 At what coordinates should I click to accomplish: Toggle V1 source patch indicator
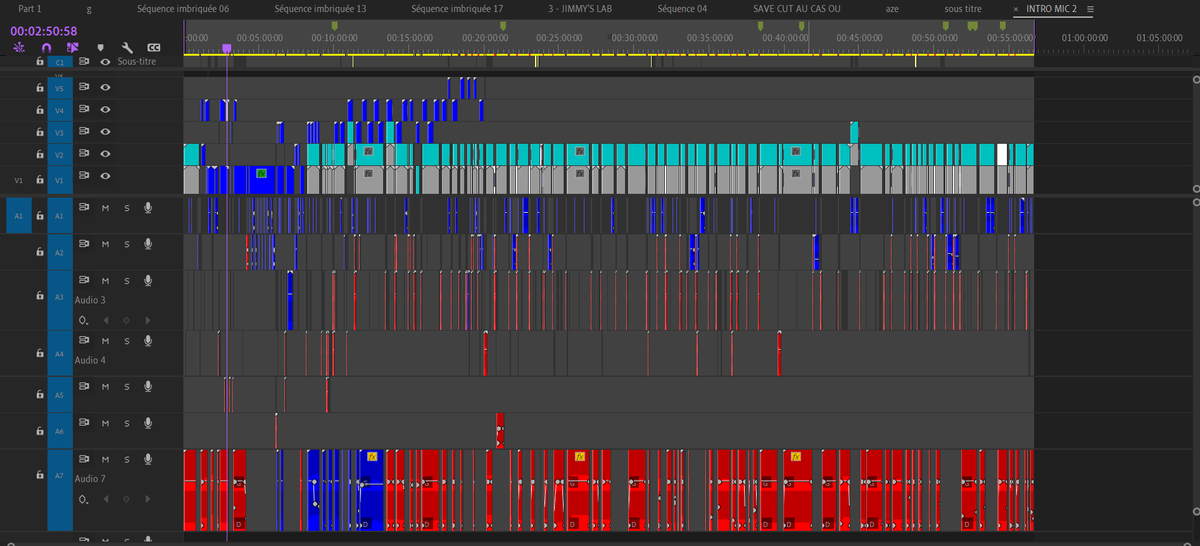point(18,180)
